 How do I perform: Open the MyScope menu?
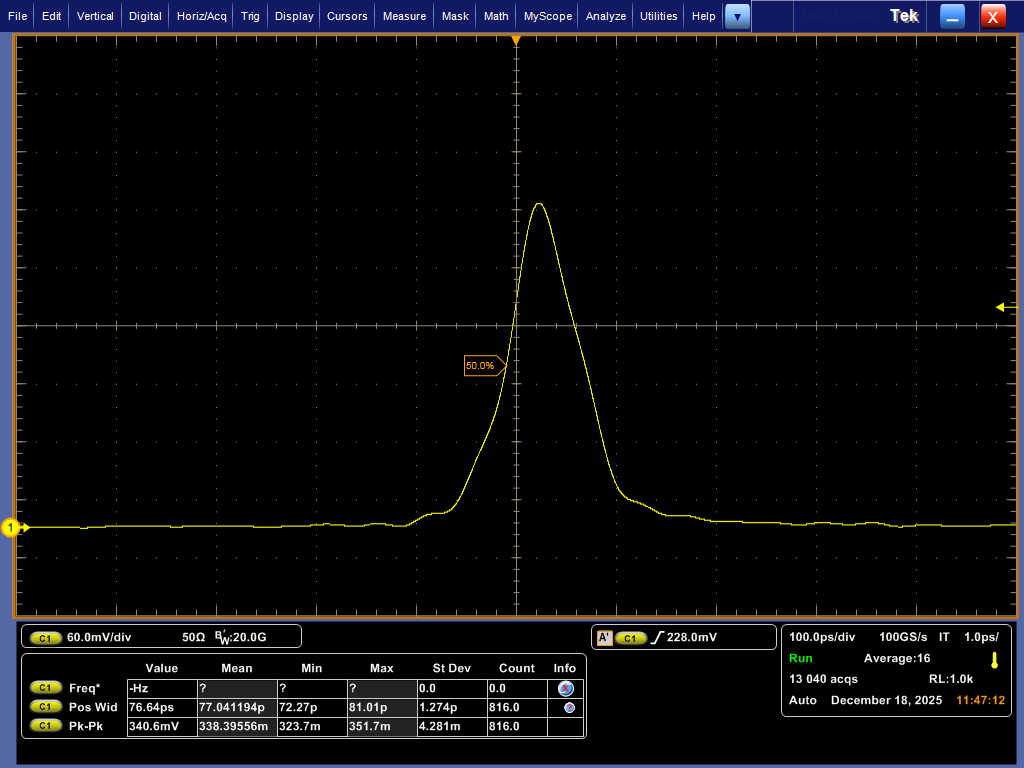[x=548, y=16]
